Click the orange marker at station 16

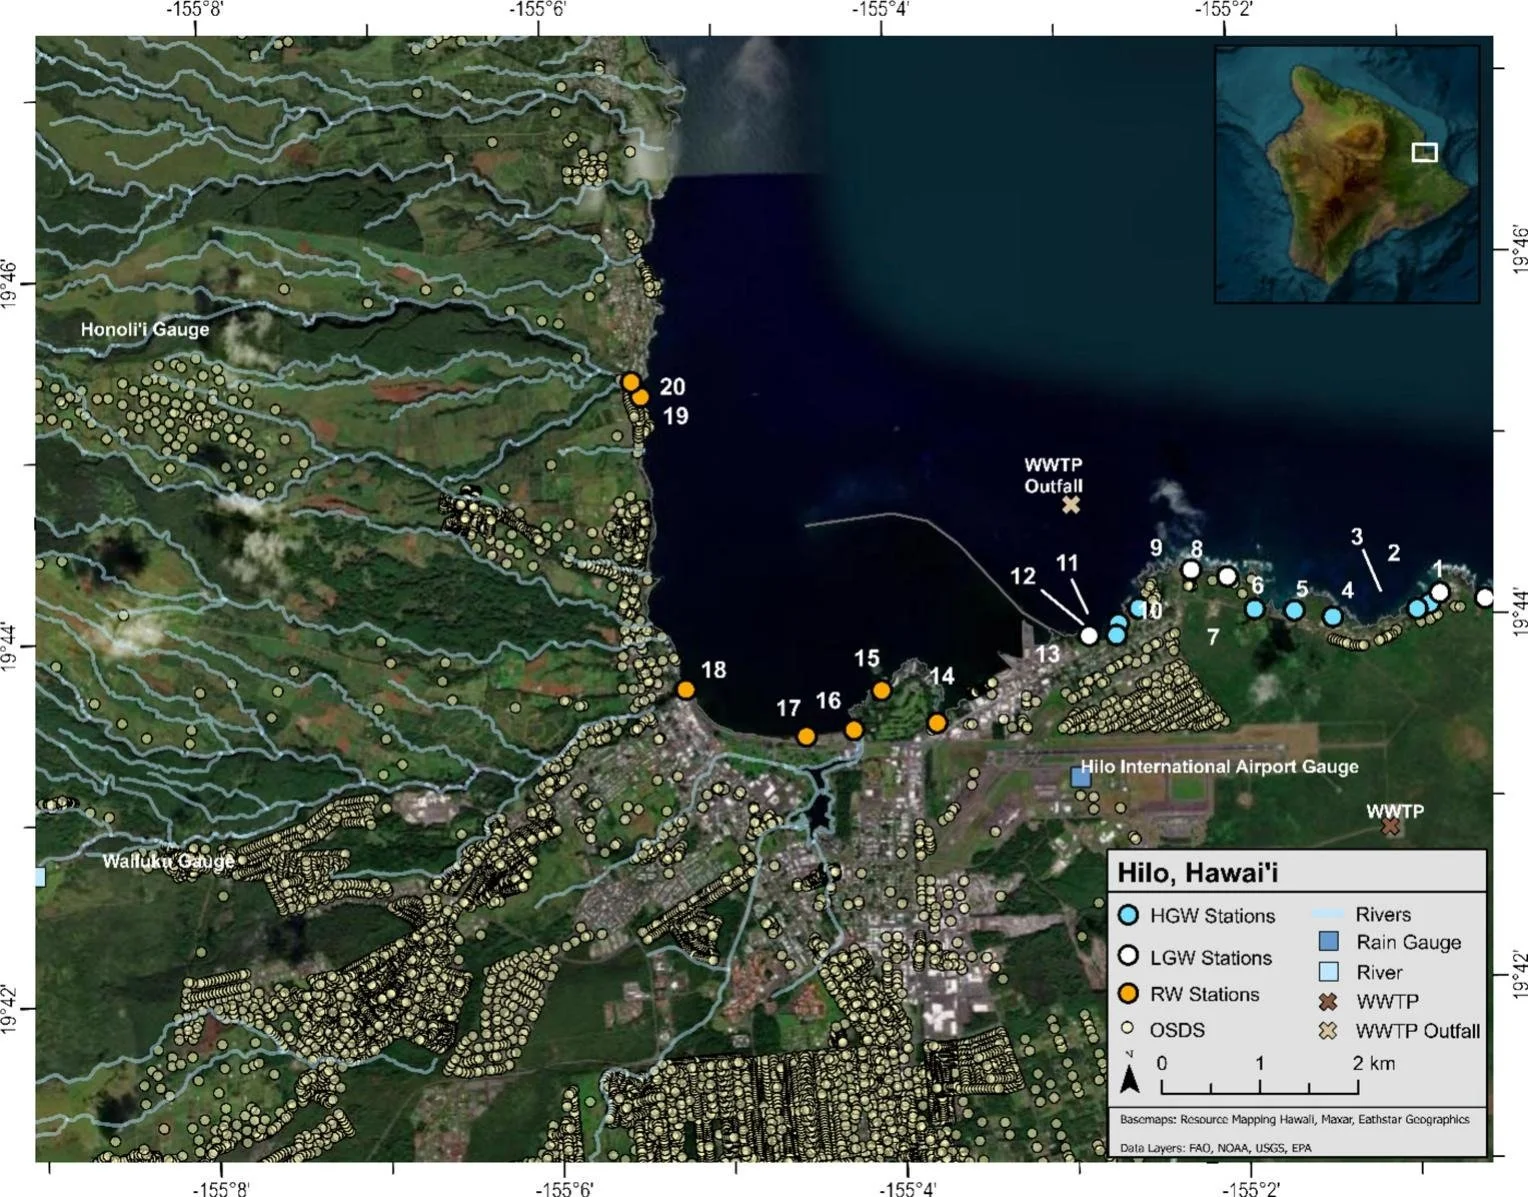[x=853, y=730]
